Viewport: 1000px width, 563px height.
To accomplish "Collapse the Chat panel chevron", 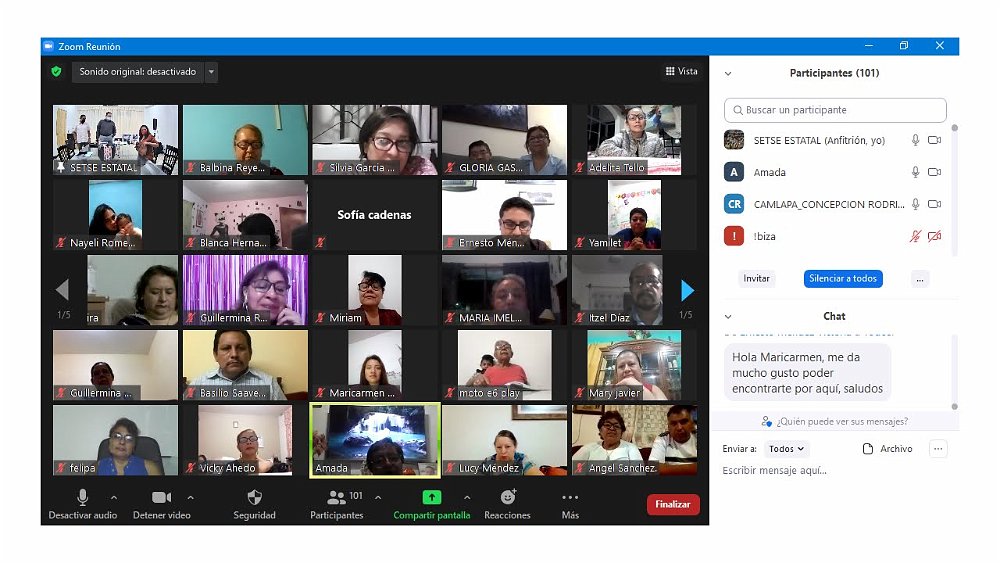I will (x=728, y=316).
